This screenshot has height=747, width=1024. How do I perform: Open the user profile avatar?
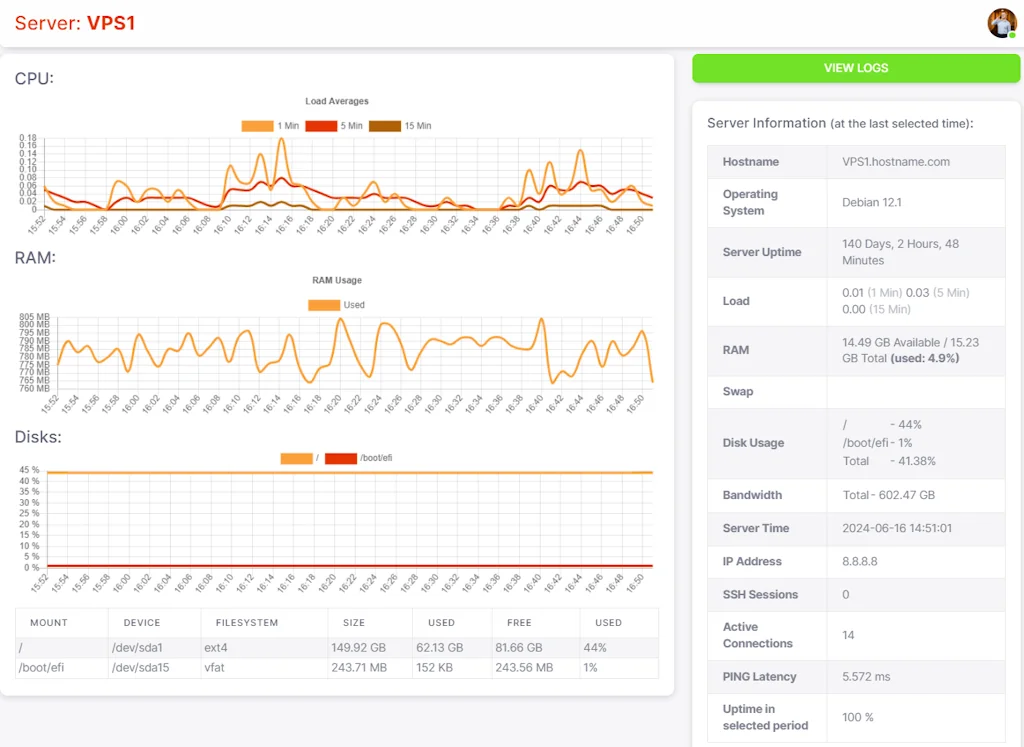pyautogui.click(x=1001, y=23)
